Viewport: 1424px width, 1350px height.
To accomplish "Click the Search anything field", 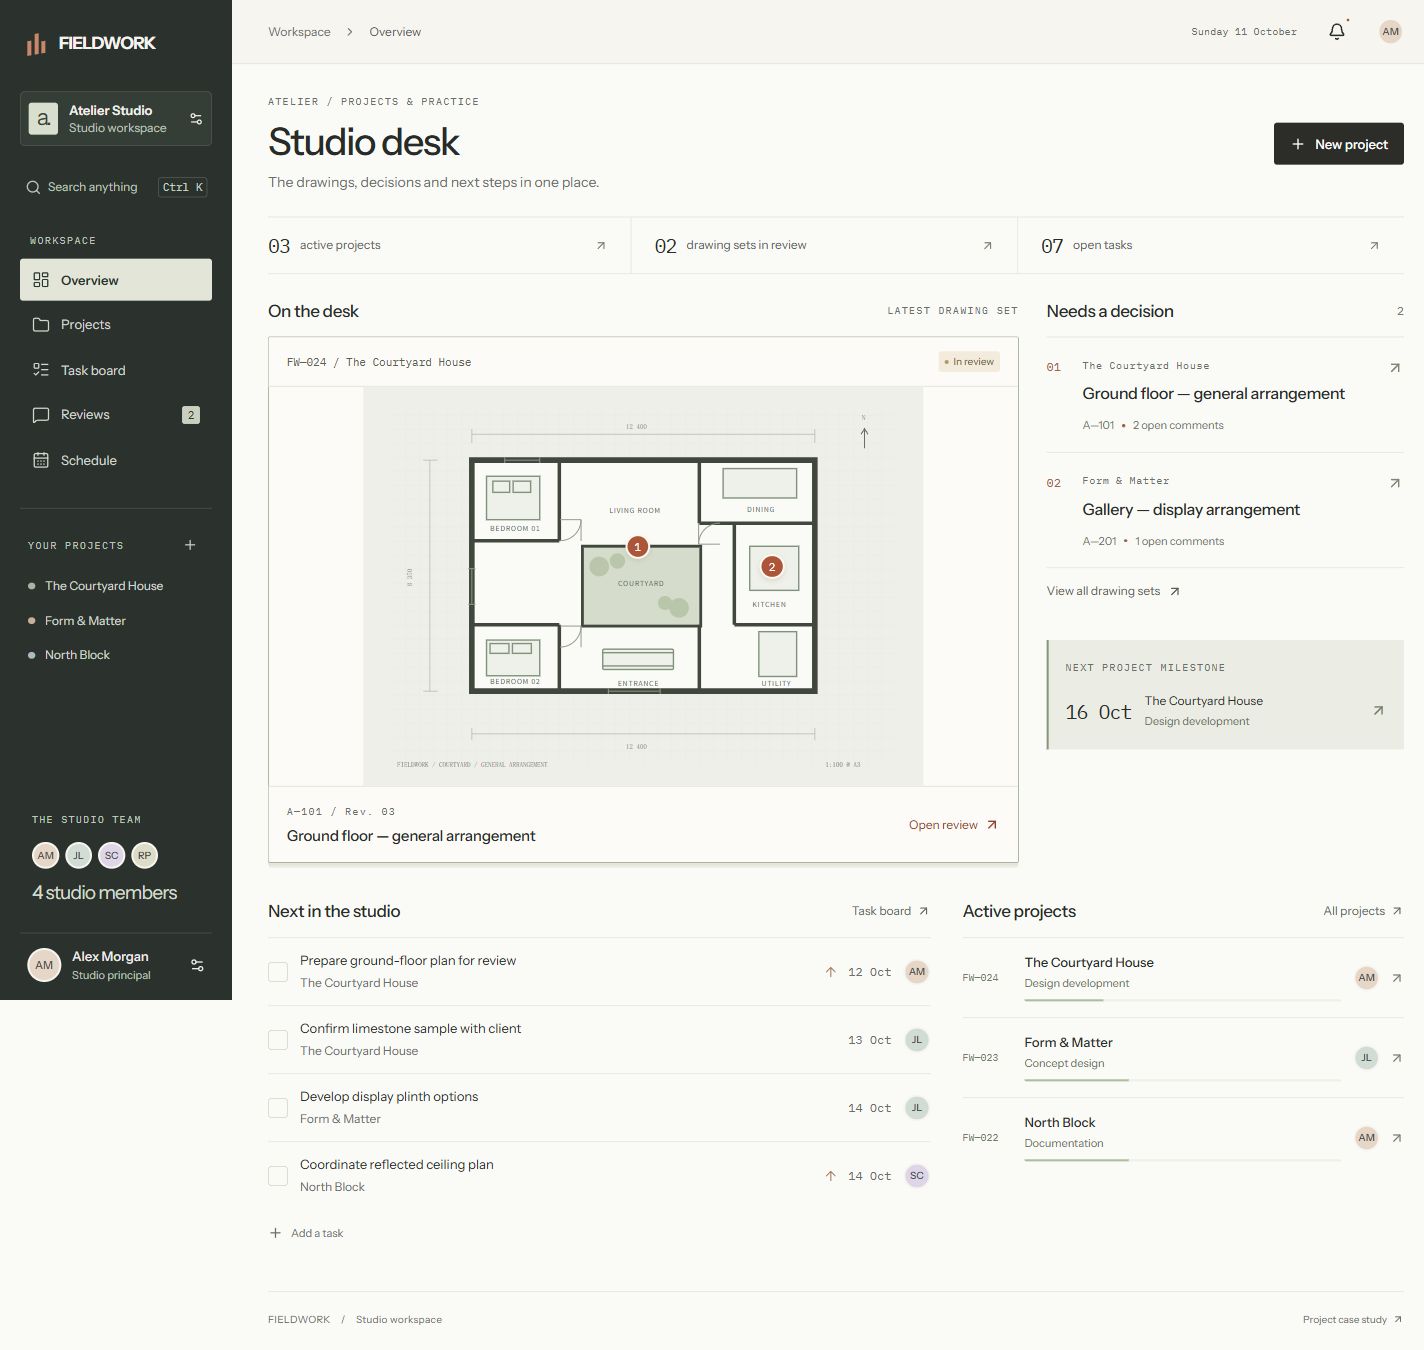I will tap(116, 187).
